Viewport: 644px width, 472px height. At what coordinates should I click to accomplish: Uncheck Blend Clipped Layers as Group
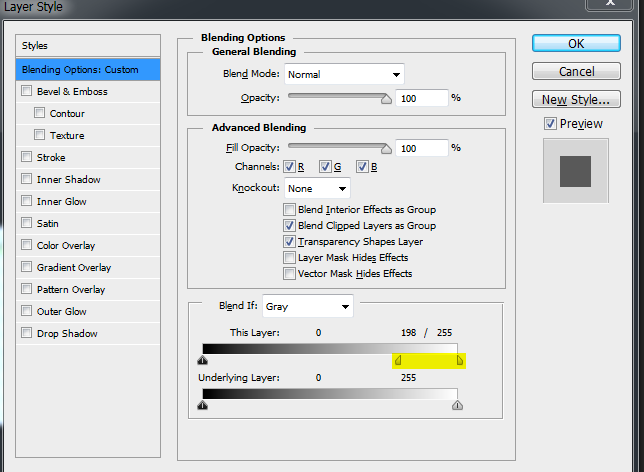(289, 226)
